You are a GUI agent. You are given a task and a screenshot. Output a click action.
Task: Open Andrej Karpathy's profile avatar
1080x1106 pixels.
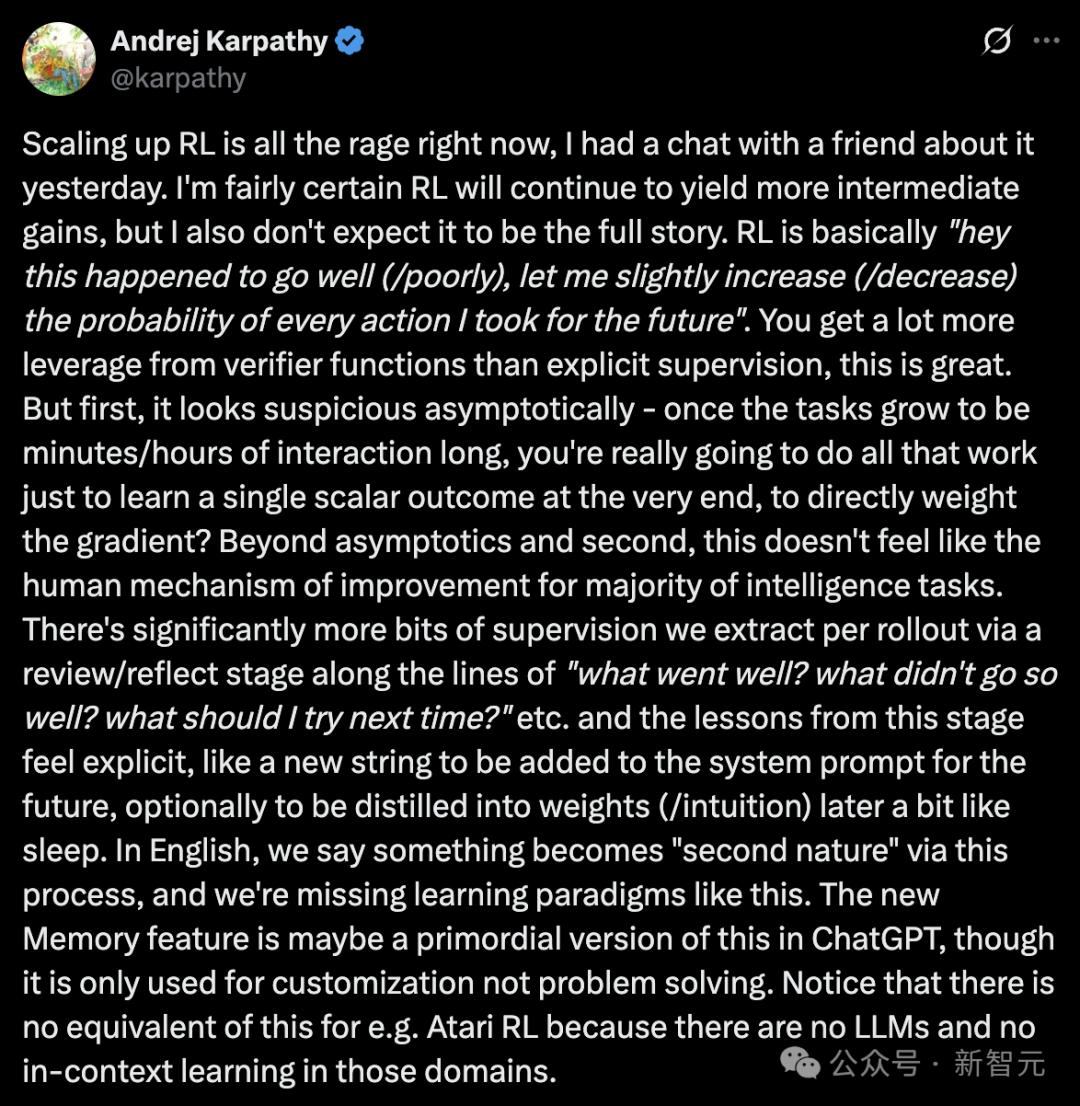click(x=59, y=59)
